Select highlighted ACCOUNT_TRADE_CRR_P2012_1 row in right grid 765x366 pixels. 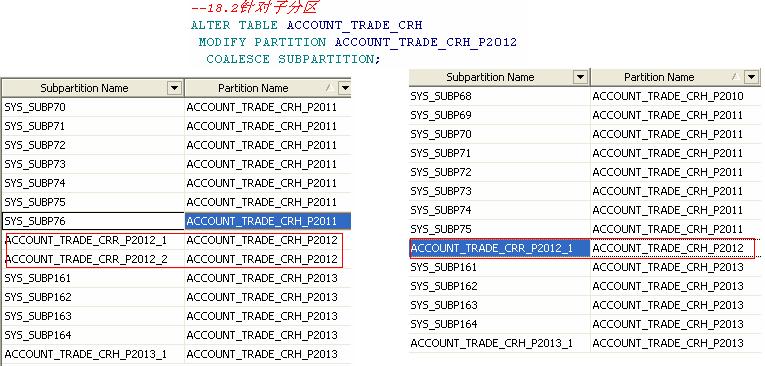coord(584,248)
